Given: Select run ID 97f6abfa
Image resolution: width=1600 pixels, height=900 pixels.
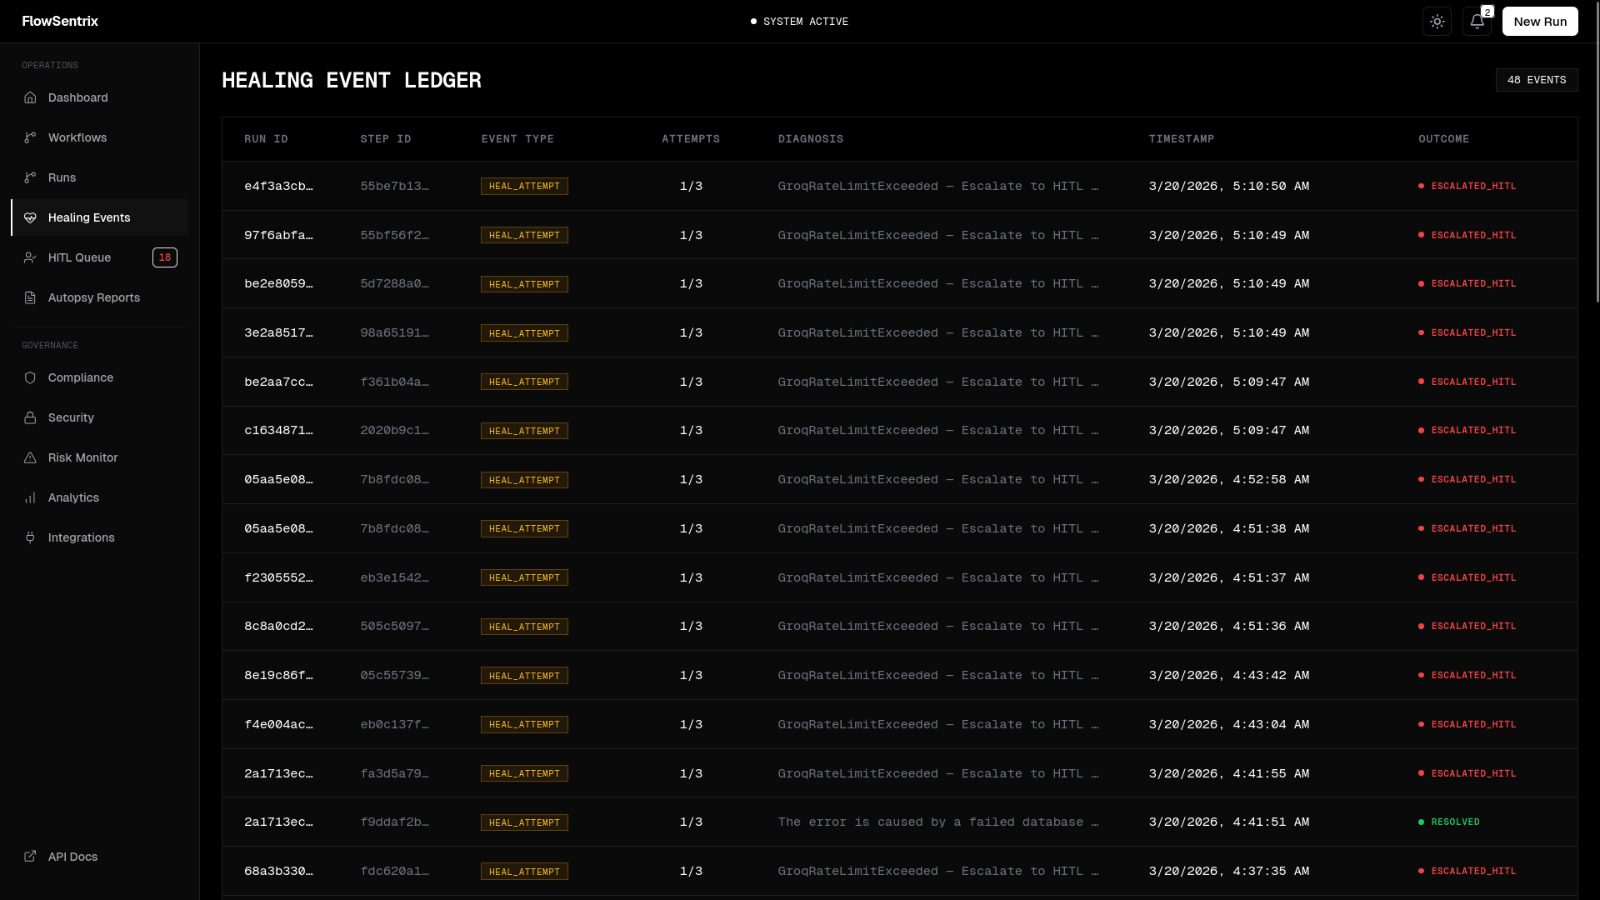Looking at the screenshot, I should (x=279, y=235).
